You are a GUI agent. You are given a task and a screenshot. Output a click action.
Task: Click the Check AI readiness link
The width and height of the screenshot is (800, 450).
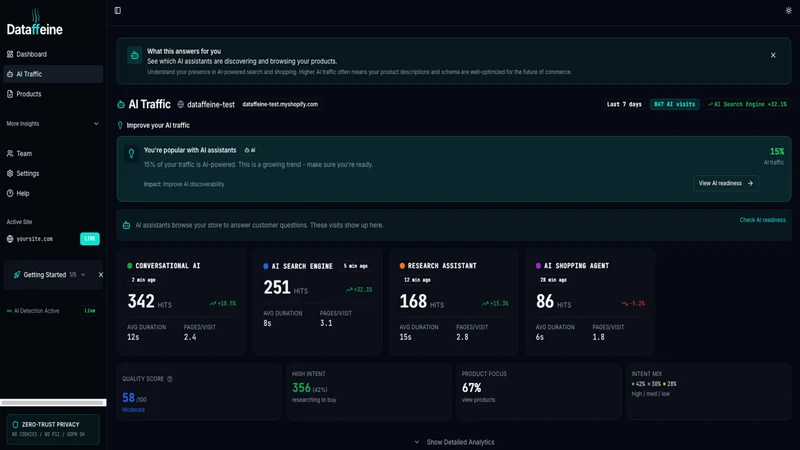tap(762, 220)
